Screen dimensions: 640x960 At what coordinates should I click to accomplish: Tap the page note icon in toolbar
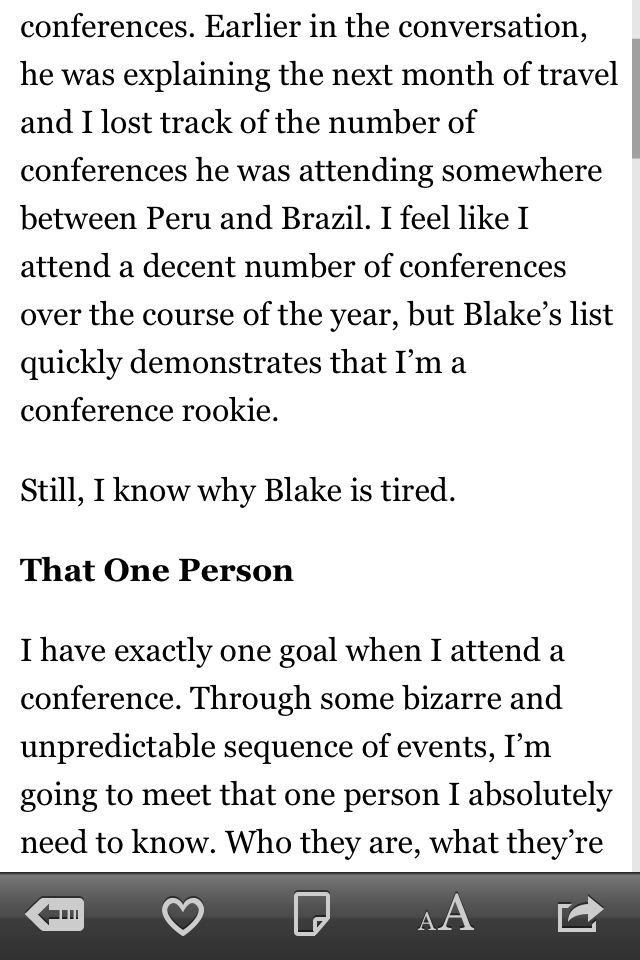[311, 914]
